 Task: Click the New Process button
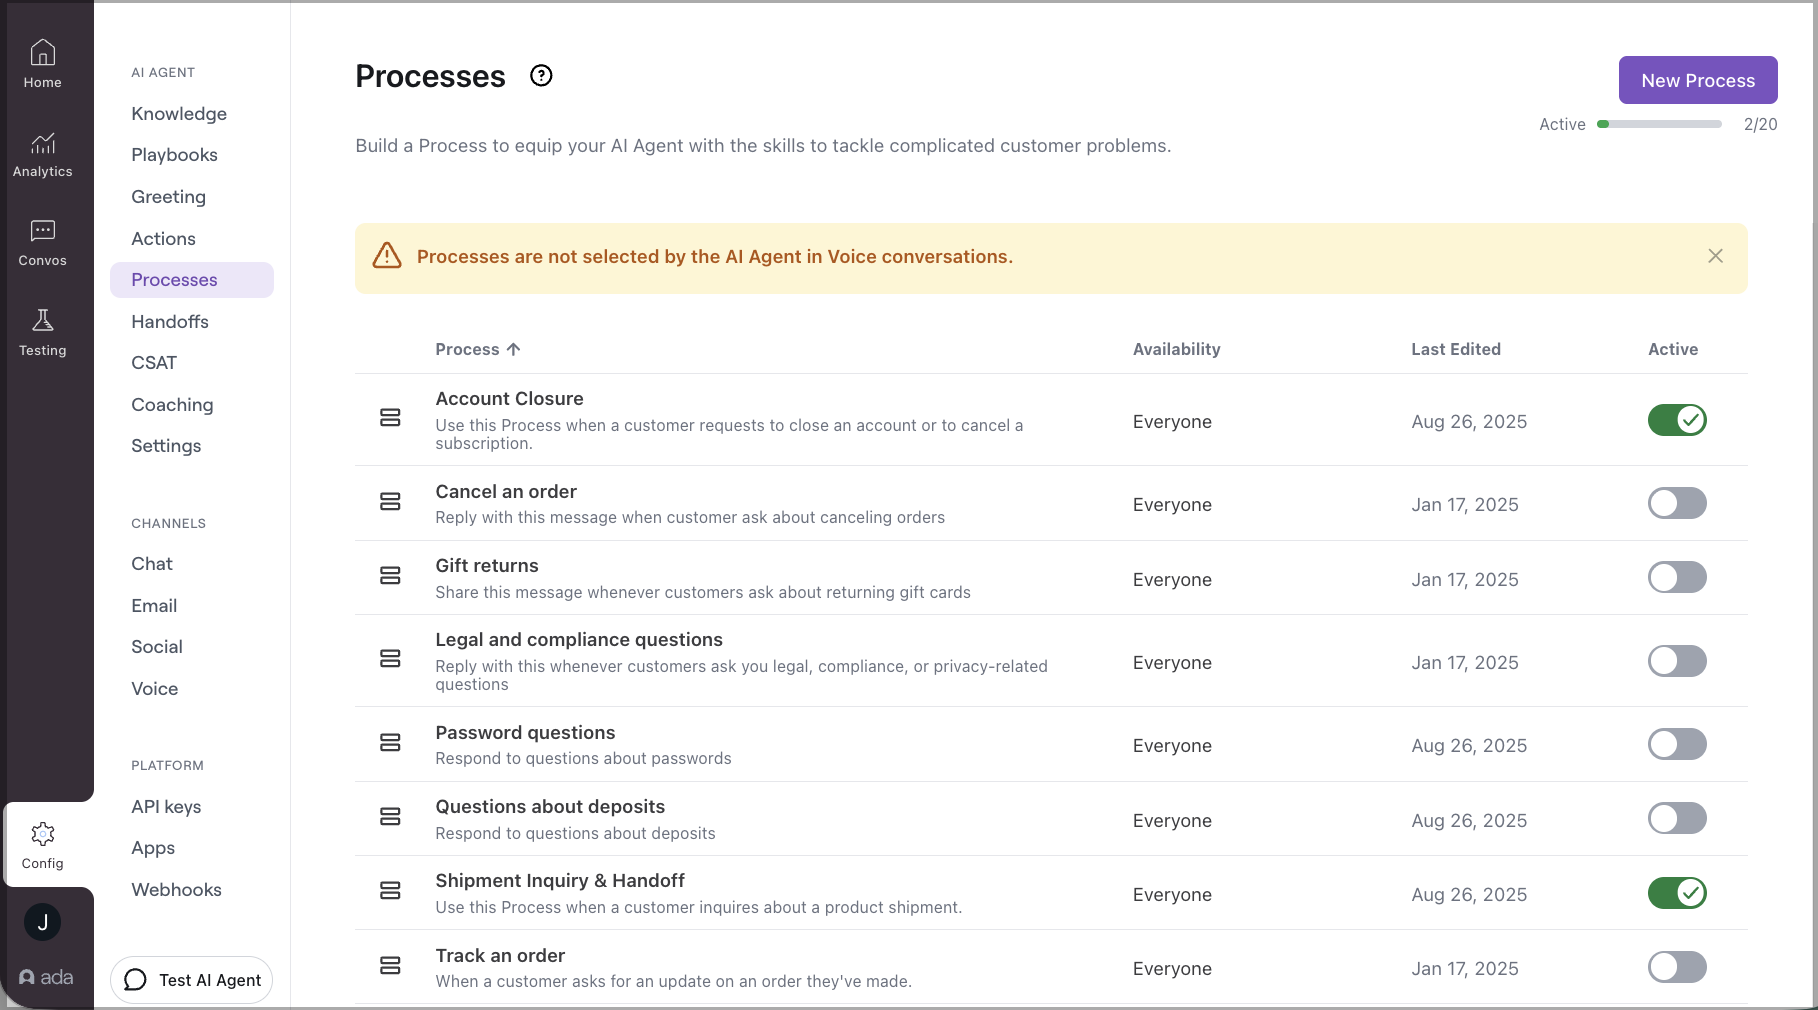point(1697,80)
